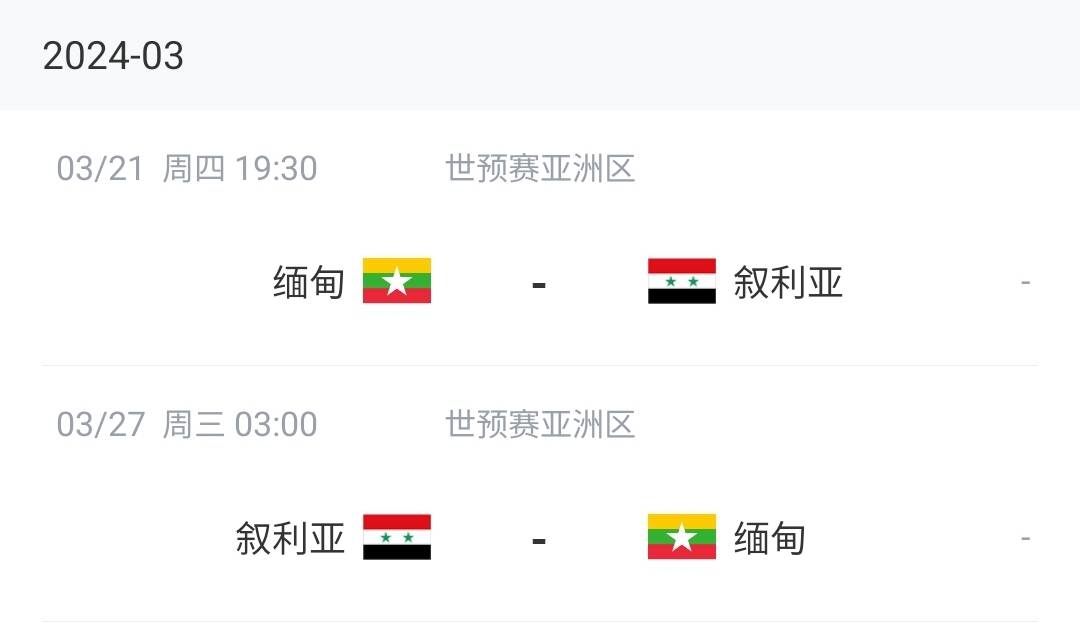Viewport: 1080px width, 628px height.
Task: Click the 周三 weekday label
Action: (x=194, y=425)
